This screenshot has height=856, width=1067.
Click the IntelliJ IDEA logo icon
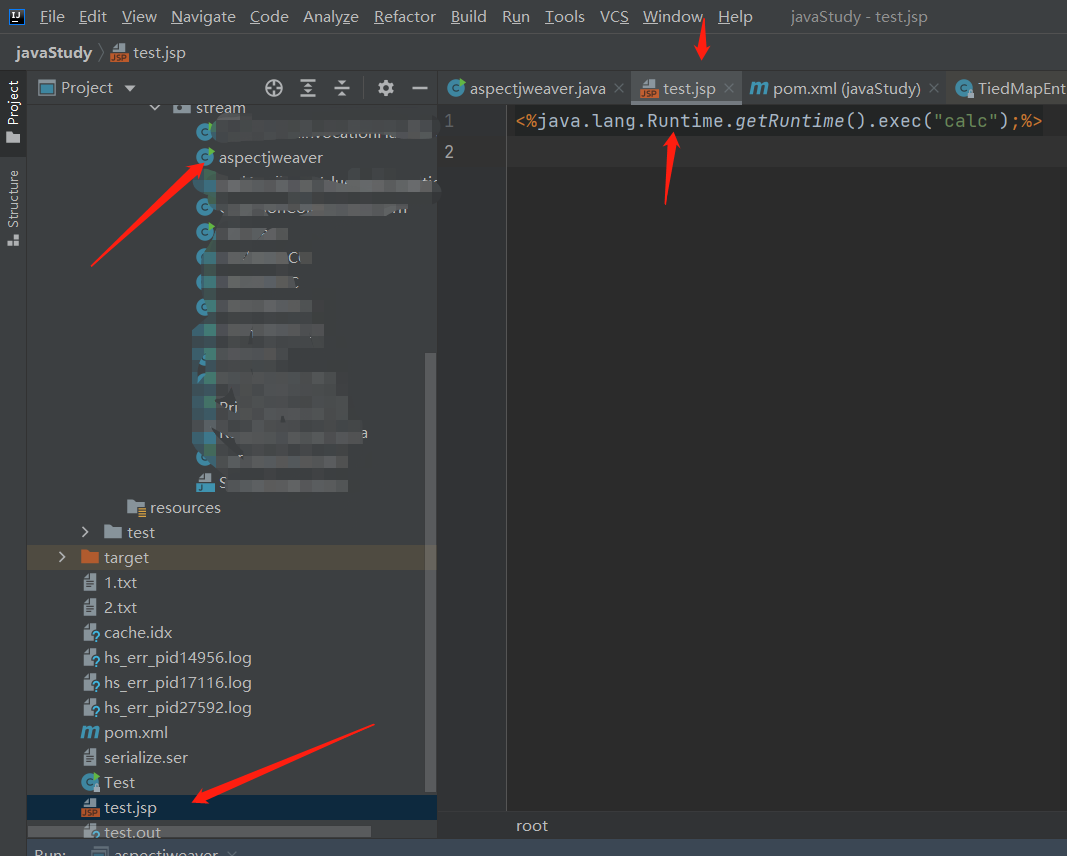pos(16,16)
